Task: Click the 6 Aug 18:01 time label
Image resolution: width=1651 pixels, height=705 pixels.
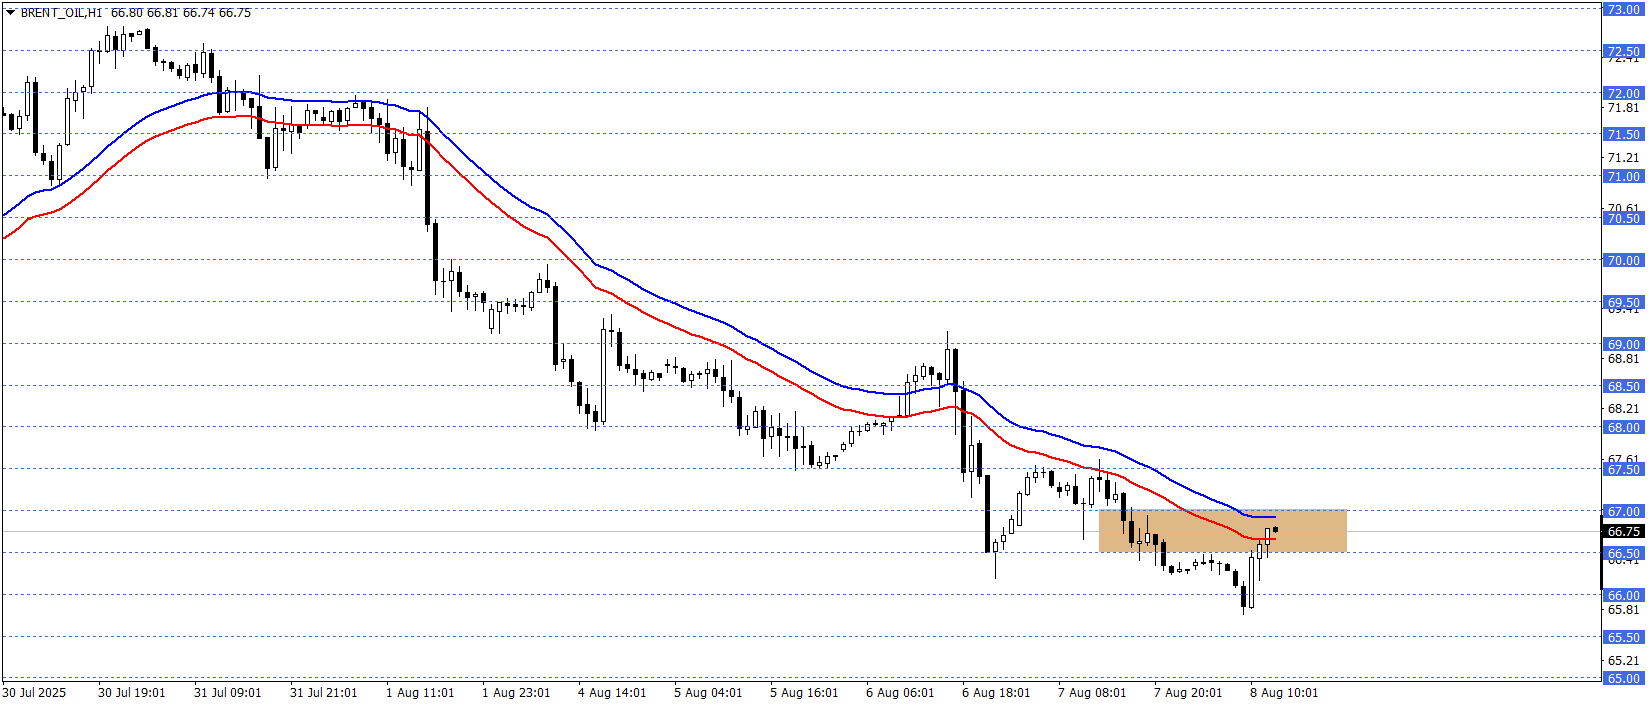Action: tap(996, 692)
